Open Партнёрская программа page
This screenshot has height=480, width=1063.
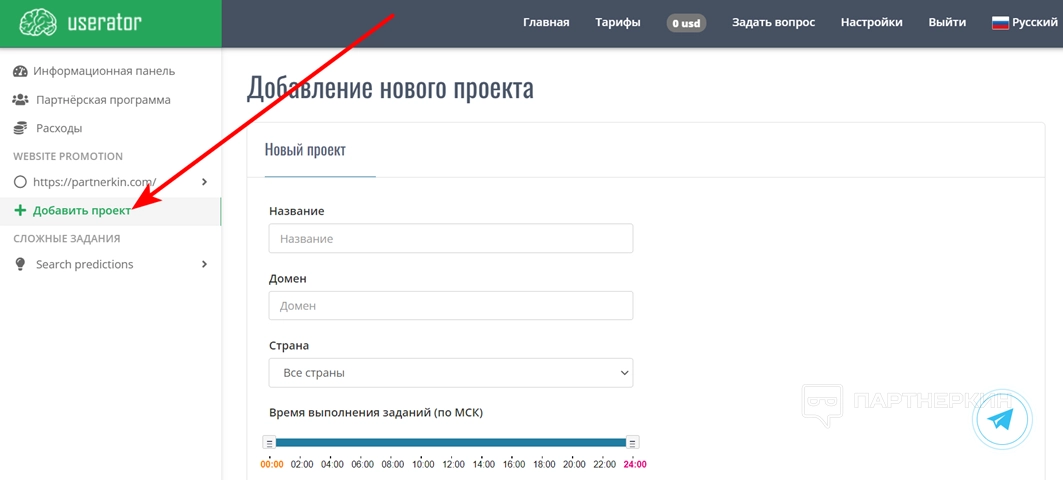[103, 100]
